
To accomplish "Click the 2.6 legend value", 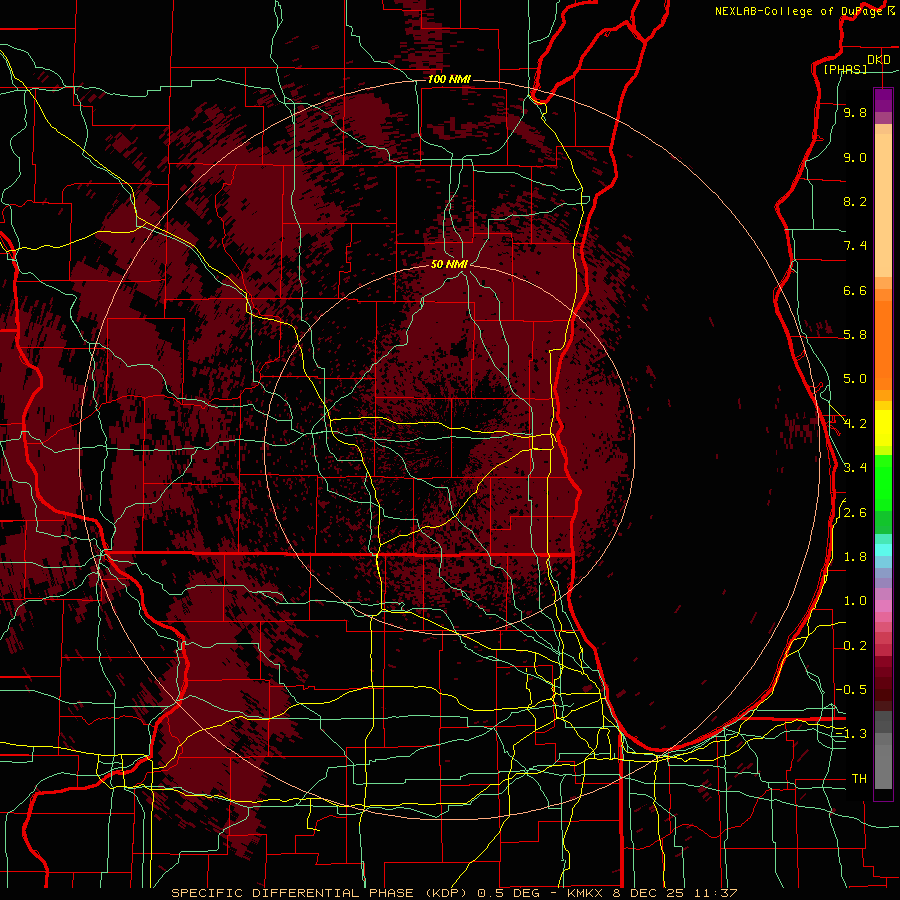I will (855, 513).
